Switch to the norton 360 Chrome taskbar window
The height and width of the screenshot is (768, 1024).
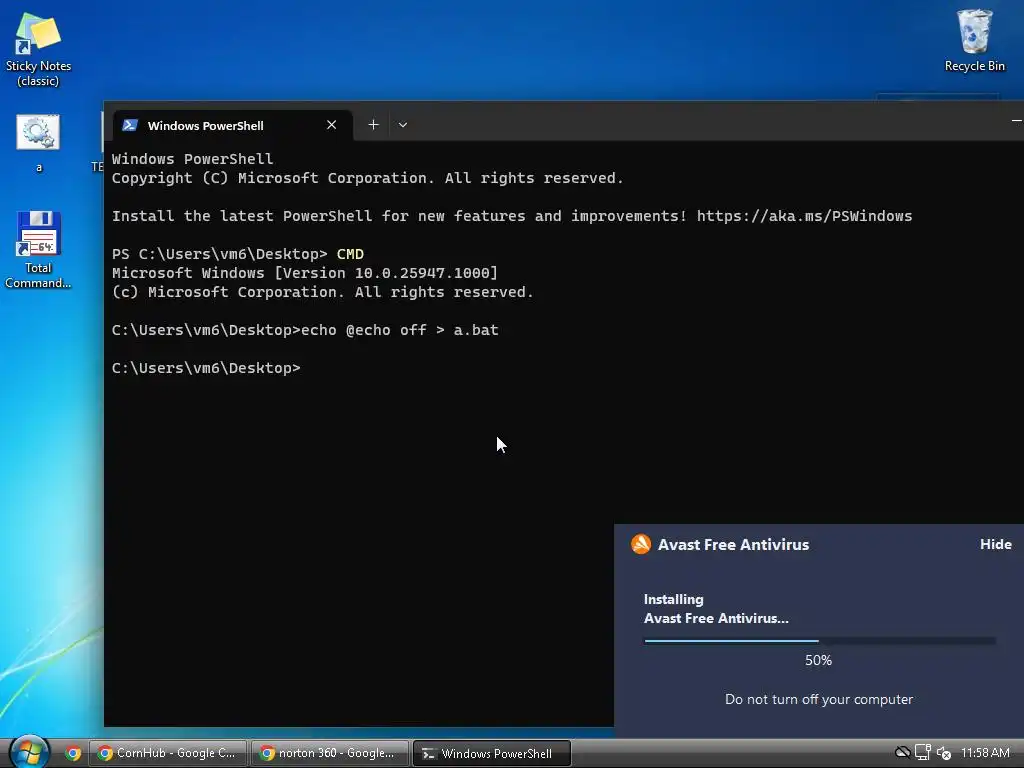pos(330,753)
